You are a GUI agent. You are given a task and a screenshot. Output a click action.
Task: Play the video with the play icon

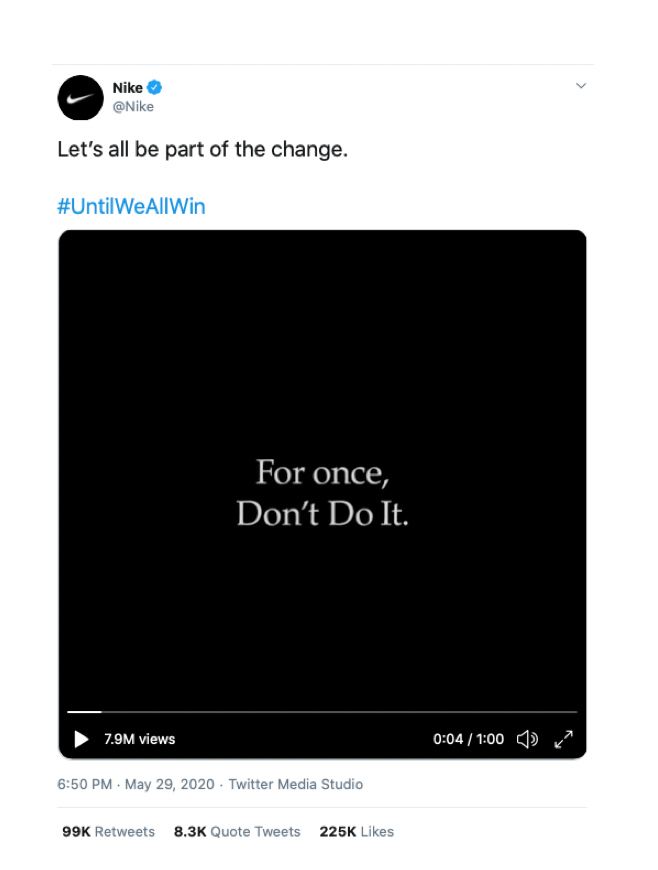tap(82, 739)
